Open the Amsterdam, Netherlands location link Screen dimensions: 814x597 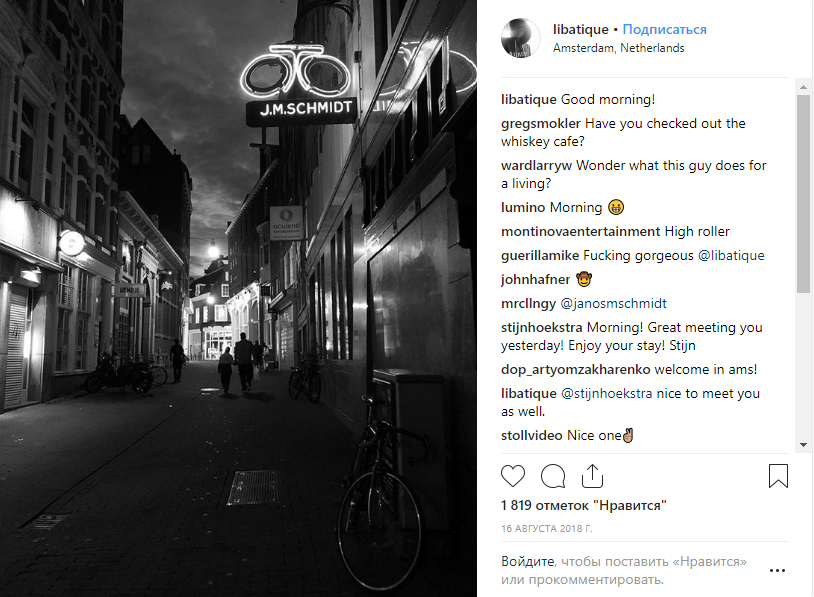point(619,48)
